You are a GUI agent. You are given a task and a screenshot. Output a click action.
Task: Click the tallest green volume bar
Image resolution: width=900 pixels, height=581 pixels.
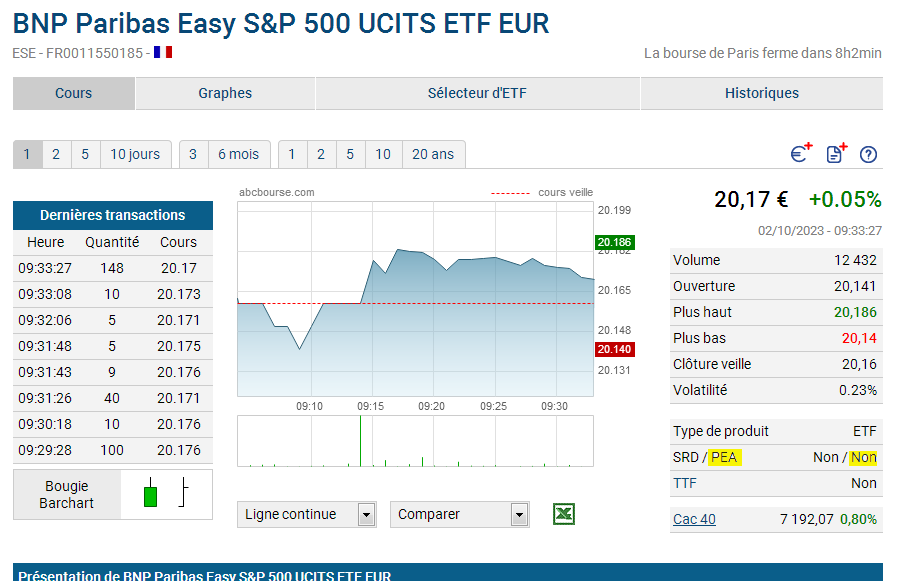[360, 441]
